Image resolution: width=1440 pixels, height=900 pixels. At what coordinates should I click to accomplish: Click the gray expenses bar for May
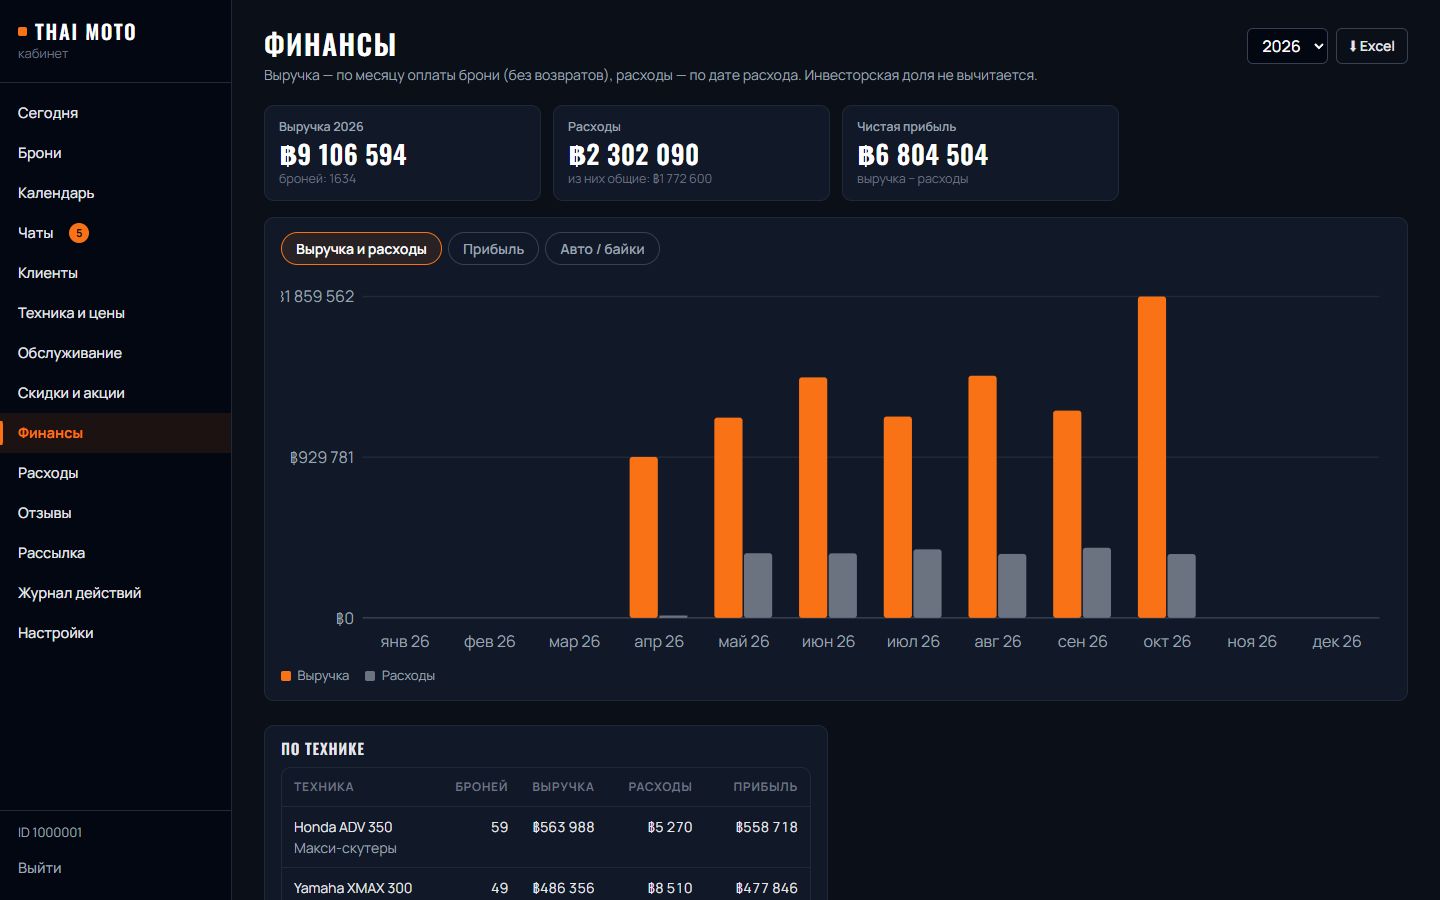tap(758, 585)
